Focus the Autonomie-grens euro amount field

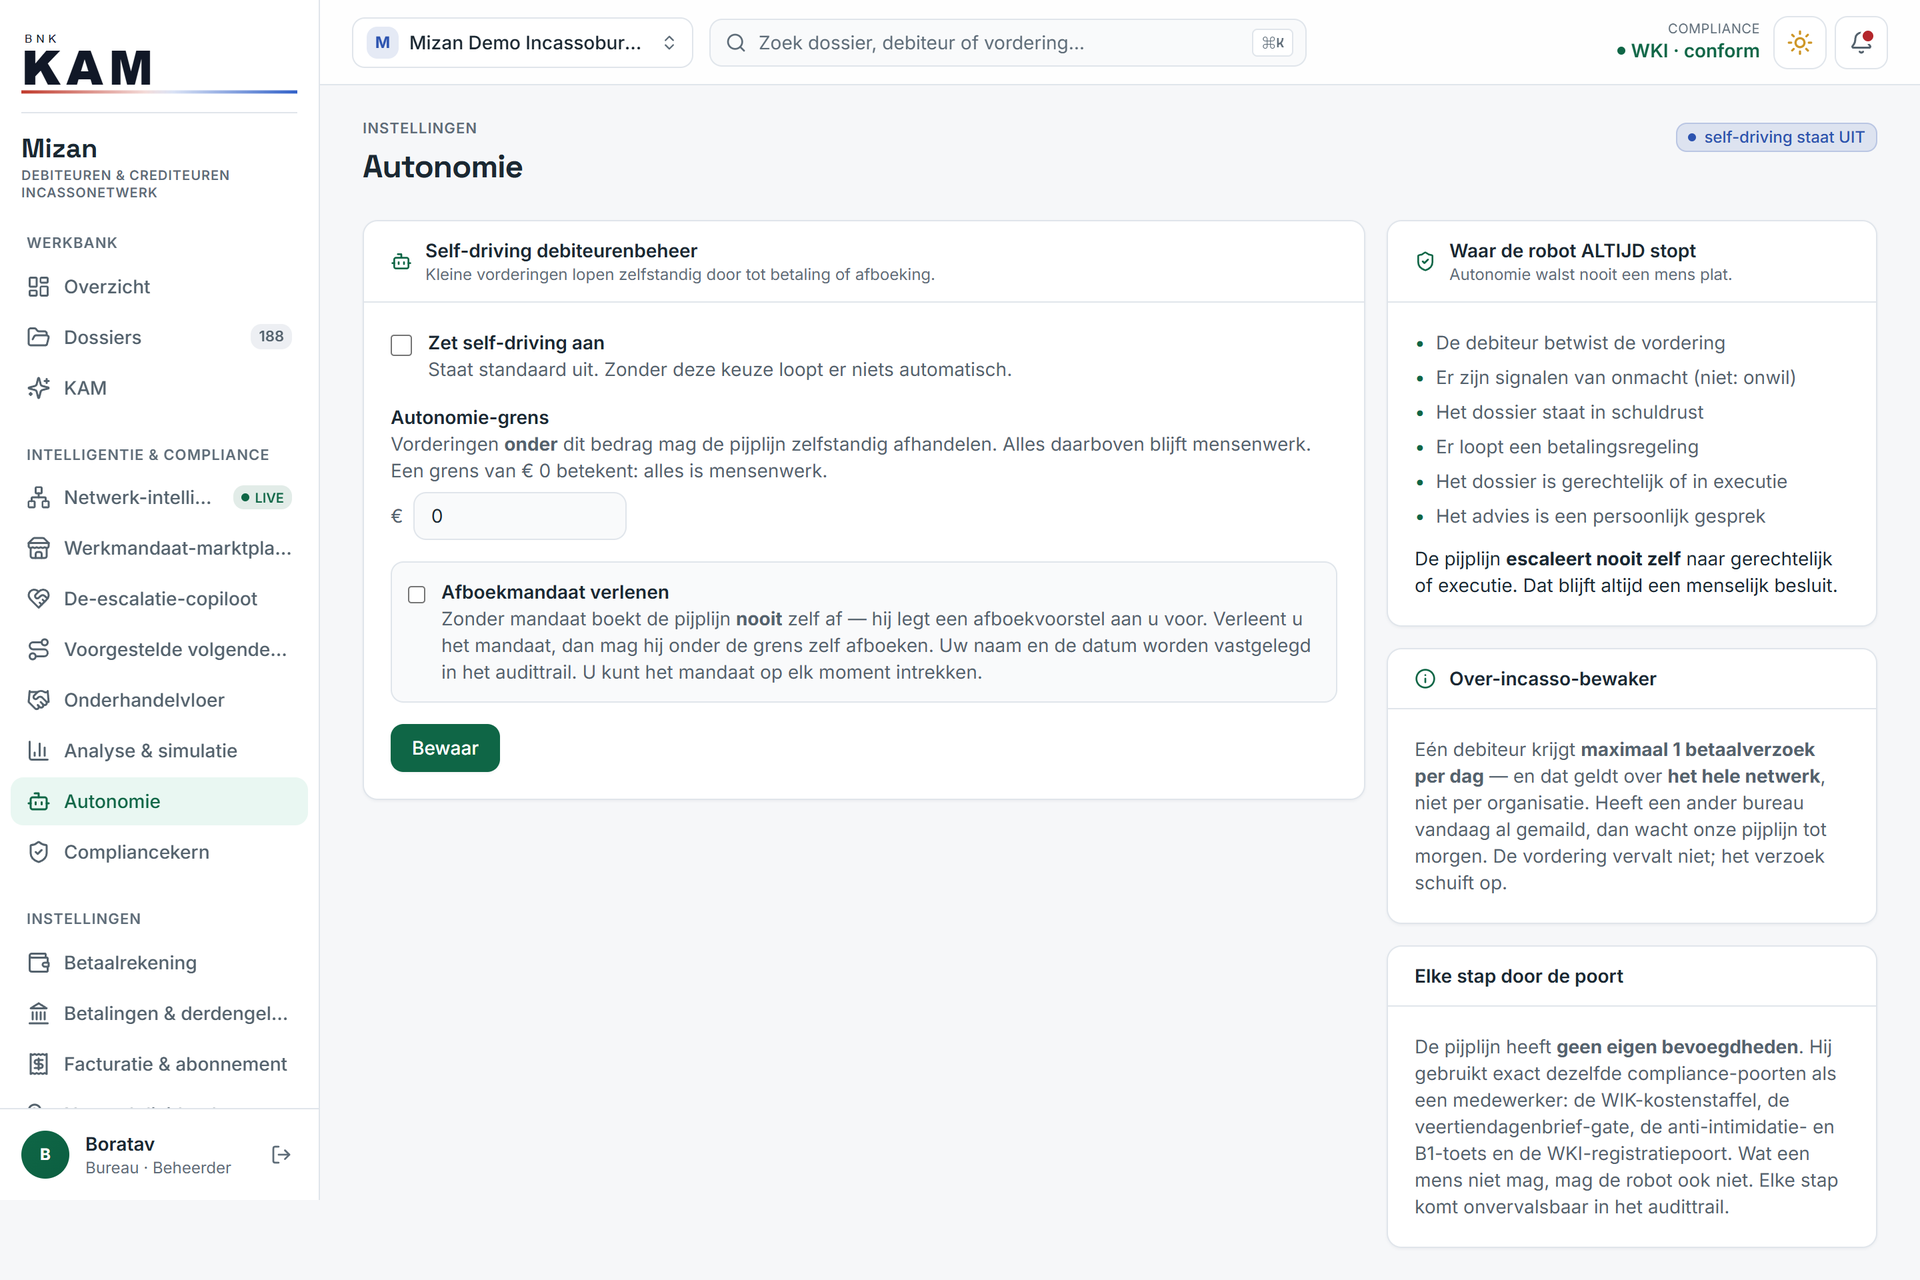(520, 516)
